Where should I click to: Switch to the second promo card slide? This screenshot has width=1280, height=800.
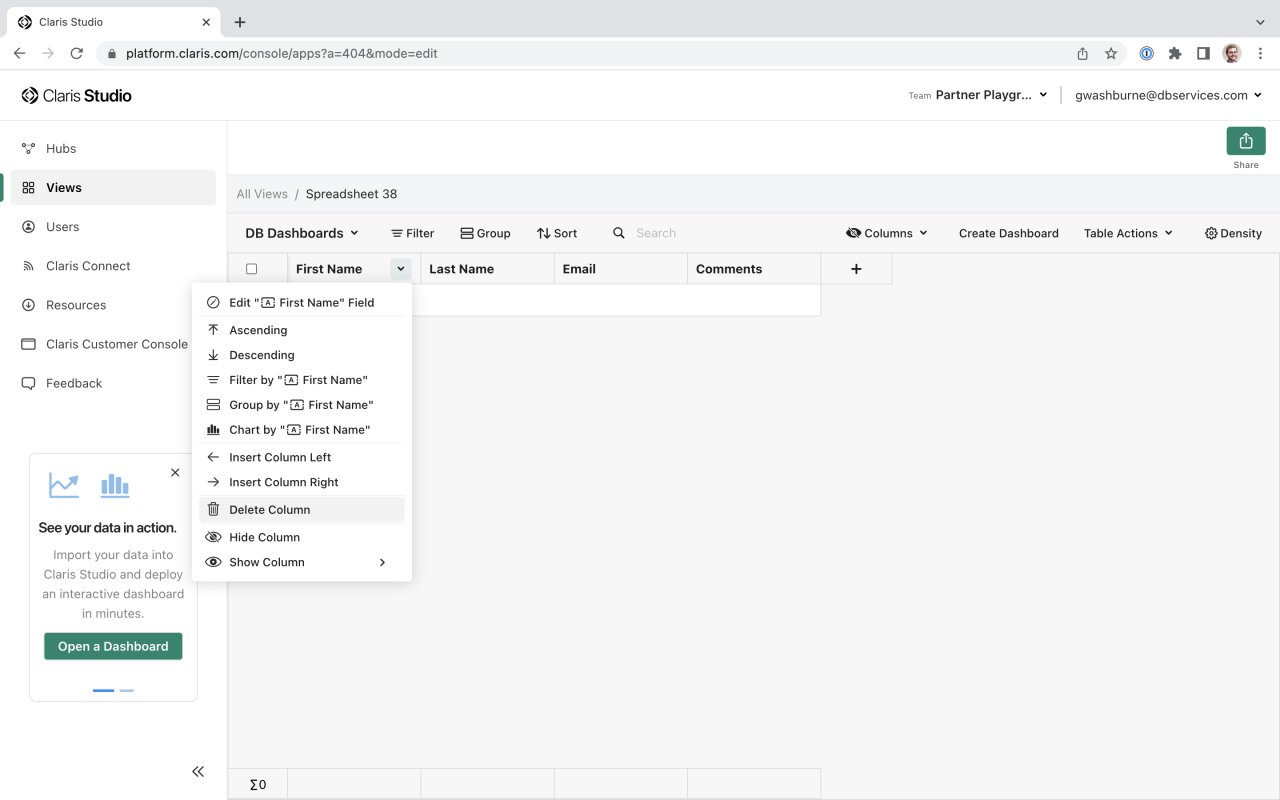point(127,690)
